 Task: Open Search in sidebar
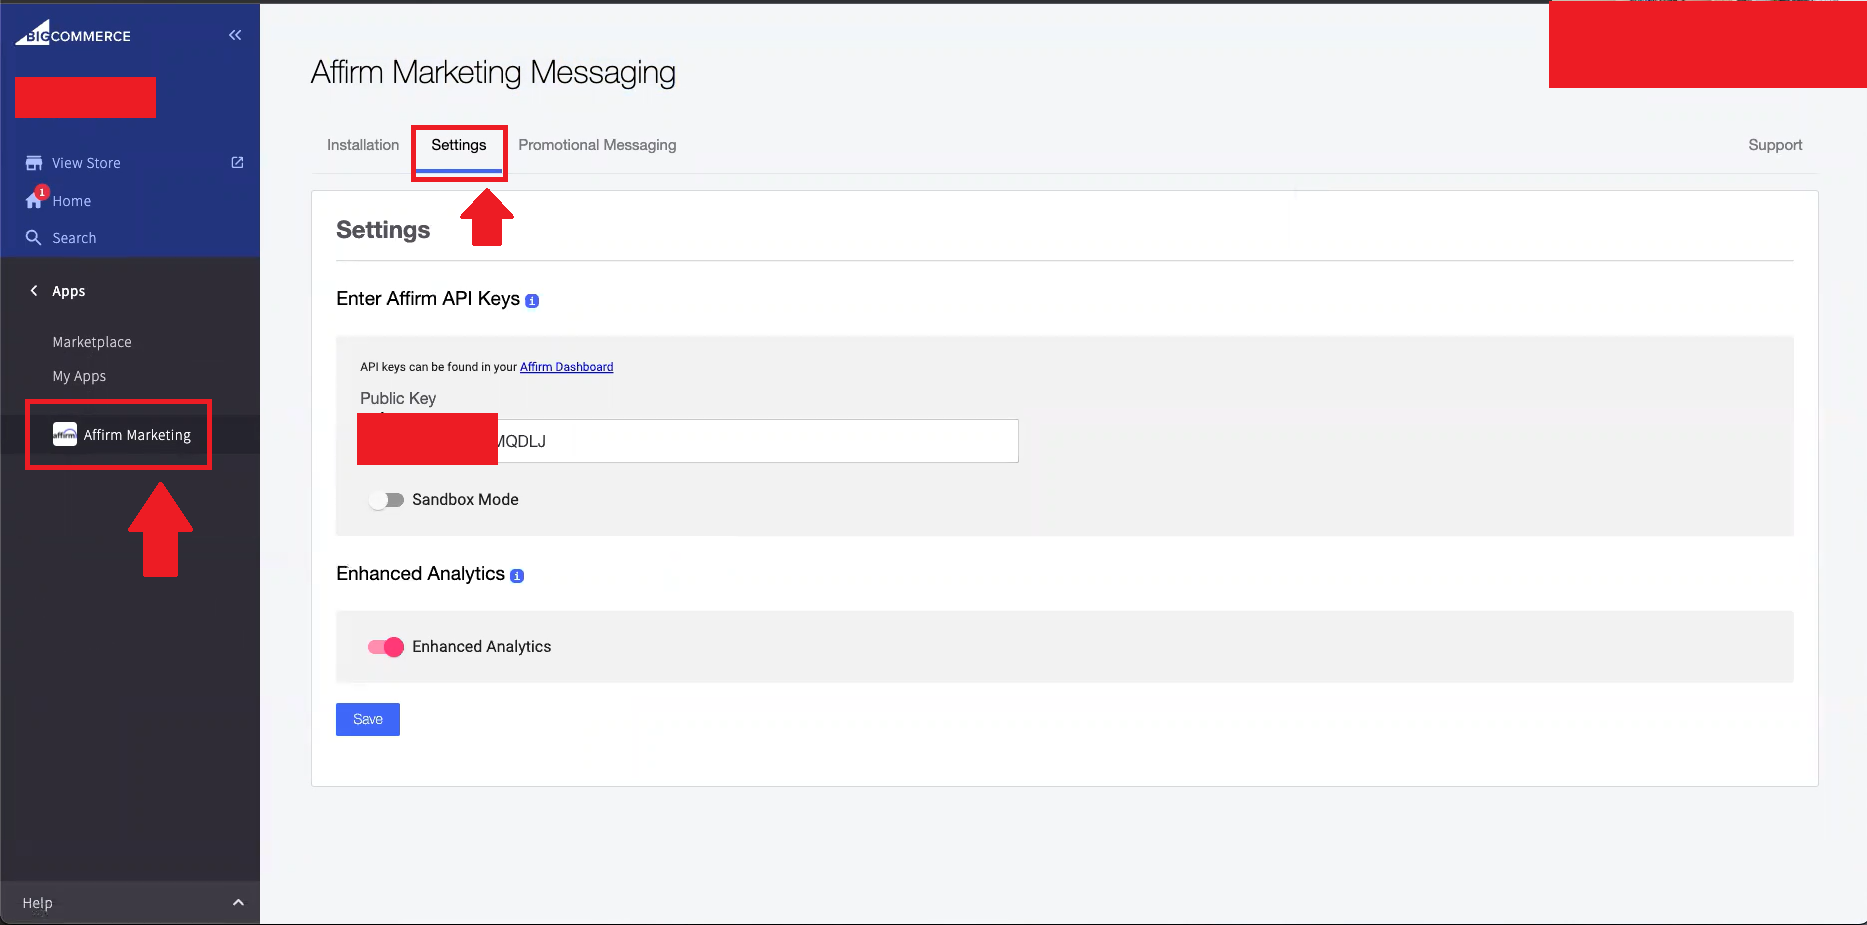click(74, 238)
